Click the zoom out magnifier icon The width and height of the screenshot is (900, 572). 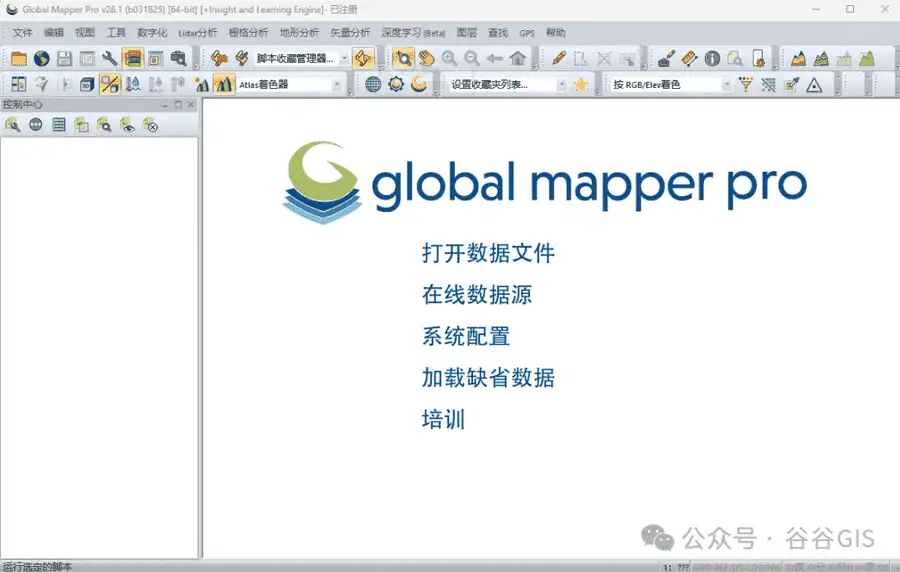(x=472, y=58)
